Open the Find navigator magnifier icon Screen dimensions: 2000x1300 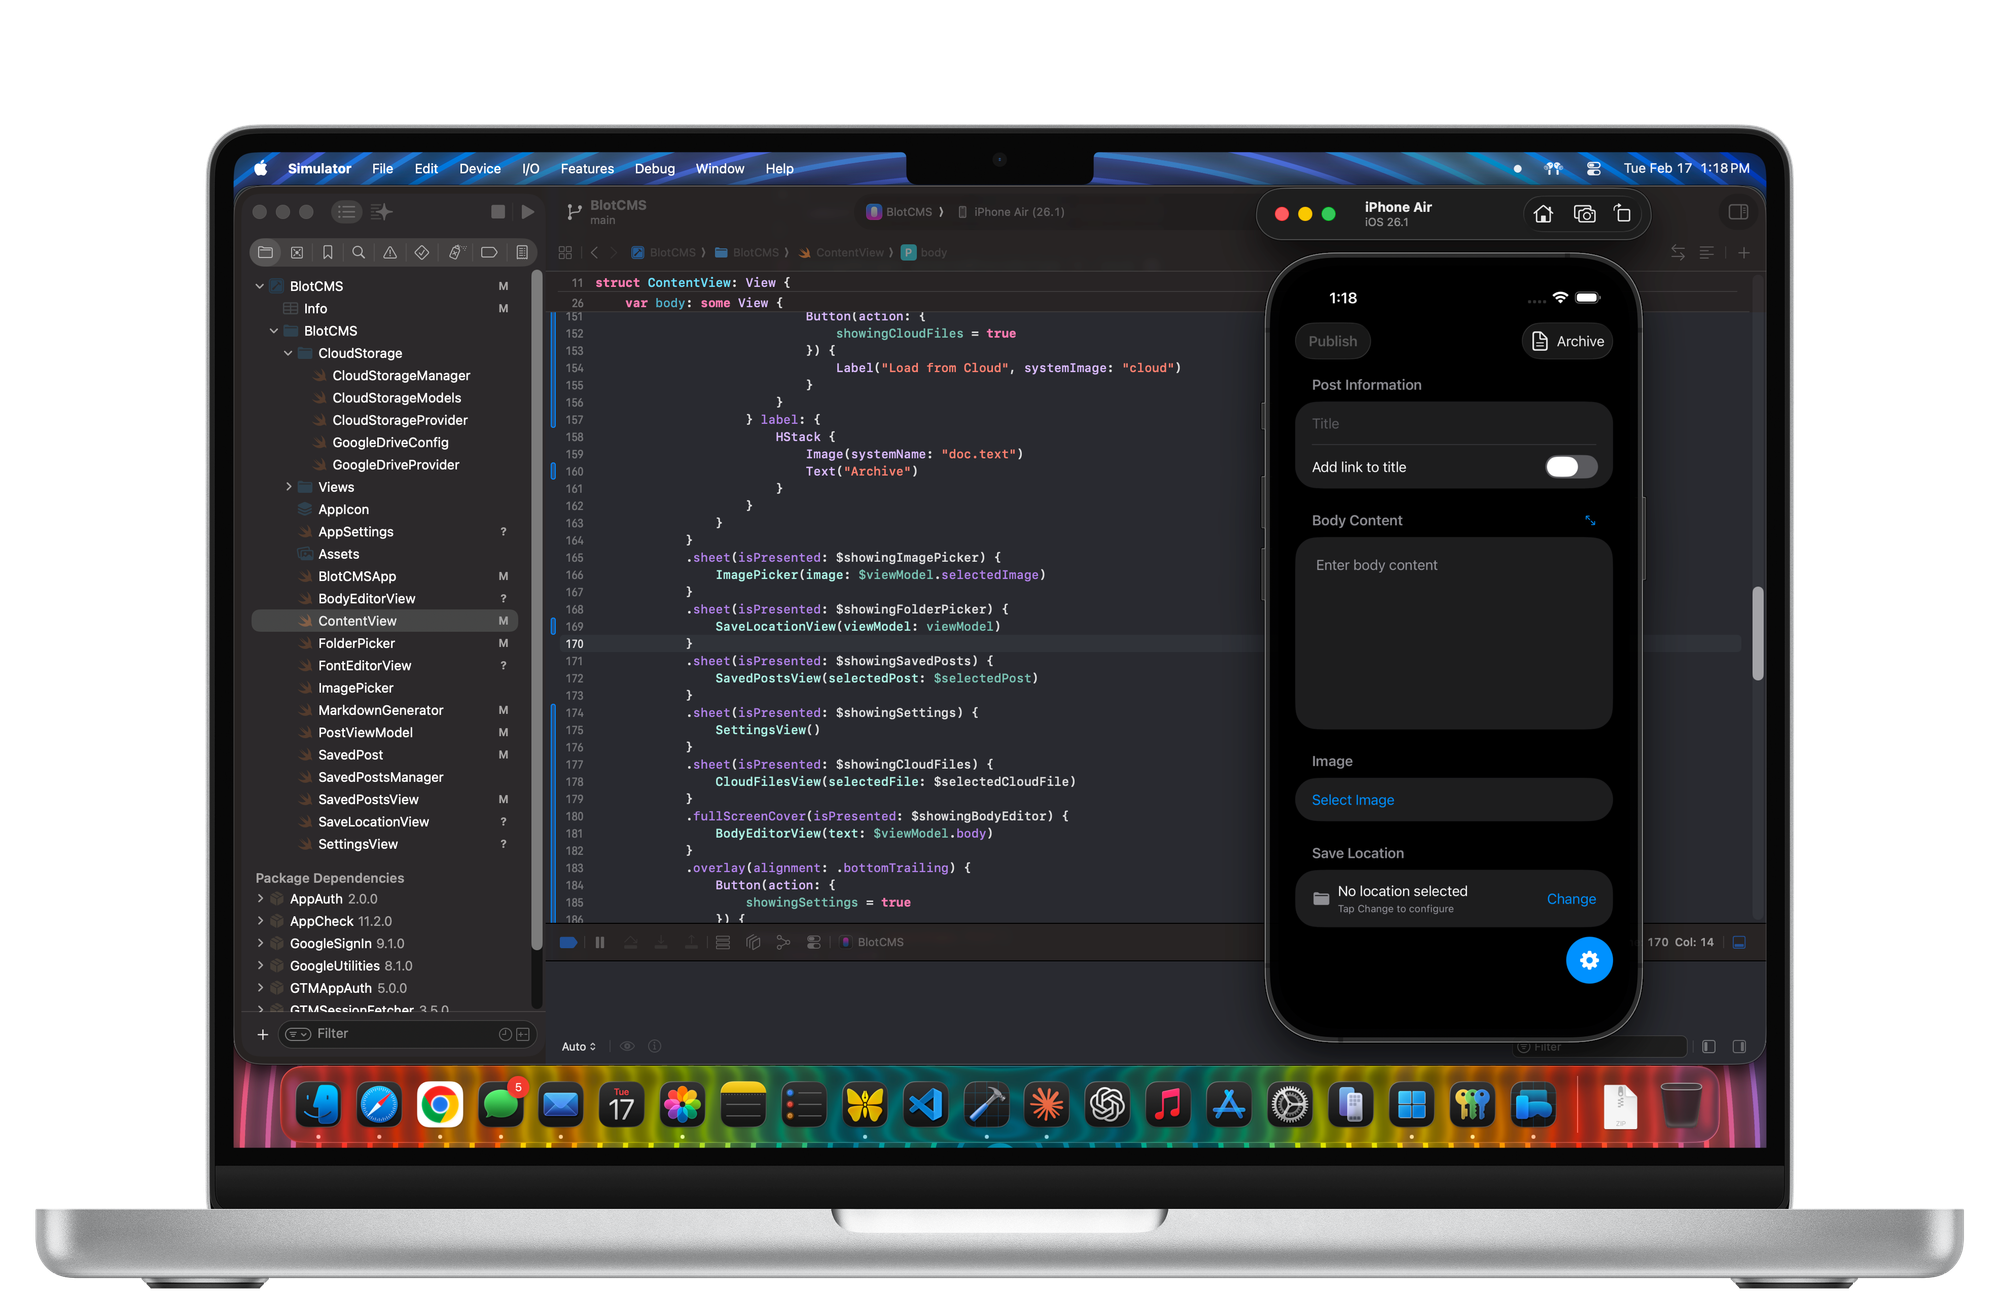(x=358, y=253)
